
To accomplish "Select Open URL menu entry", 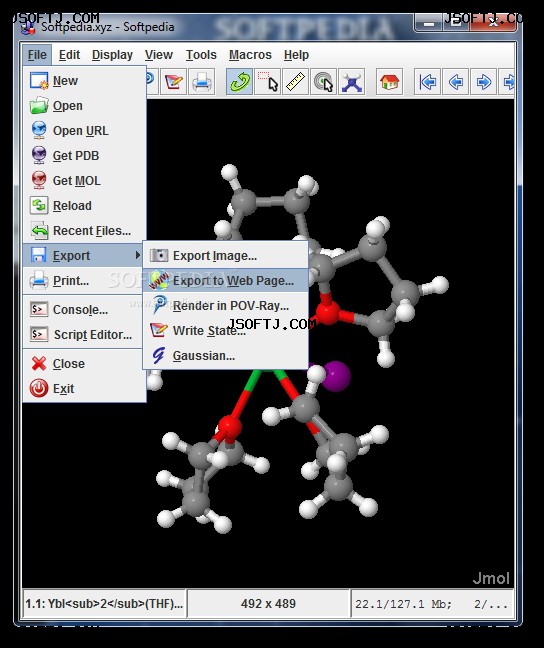I will pos(85,131).
